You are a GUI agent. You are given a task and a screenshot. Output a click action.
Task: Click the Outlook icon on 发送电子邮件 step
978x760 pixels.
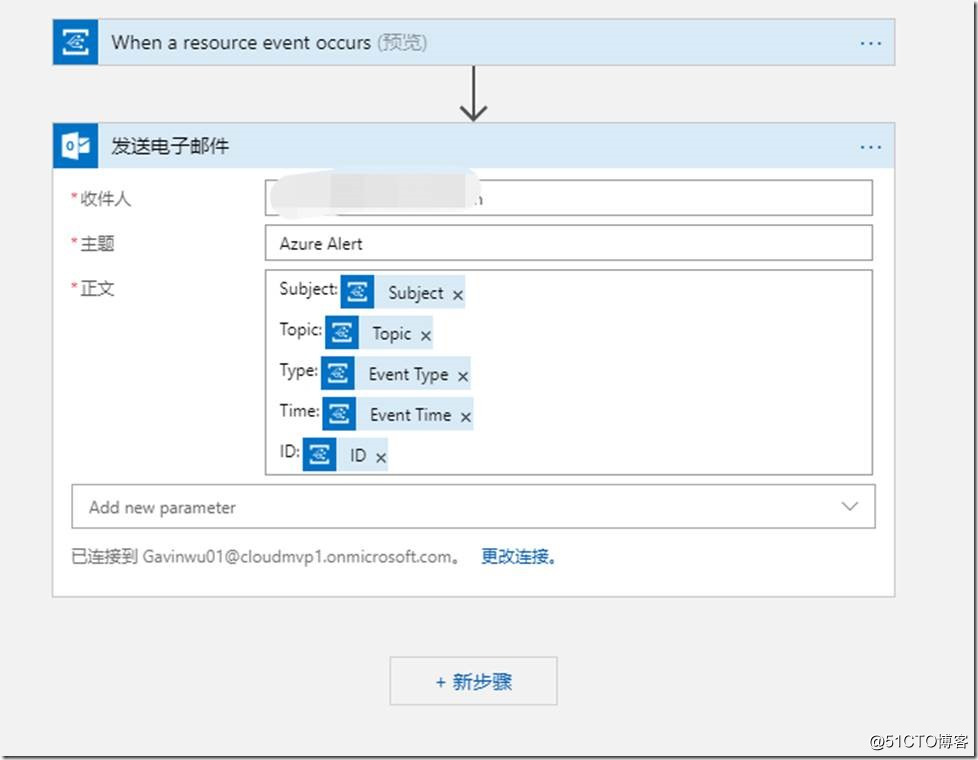pos(75,146)
